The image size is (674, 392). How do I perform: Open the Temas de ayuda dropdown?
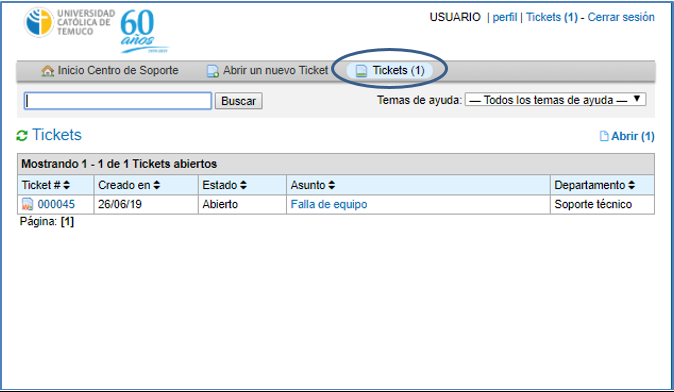[x=555, y=100]
